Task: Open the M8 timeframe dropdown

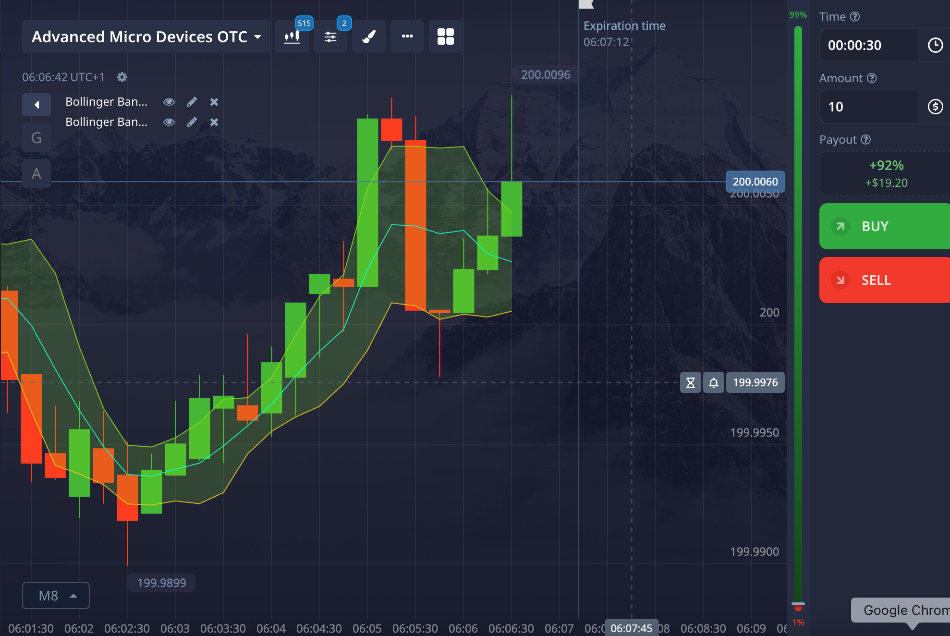Action: tap(56, 595)
